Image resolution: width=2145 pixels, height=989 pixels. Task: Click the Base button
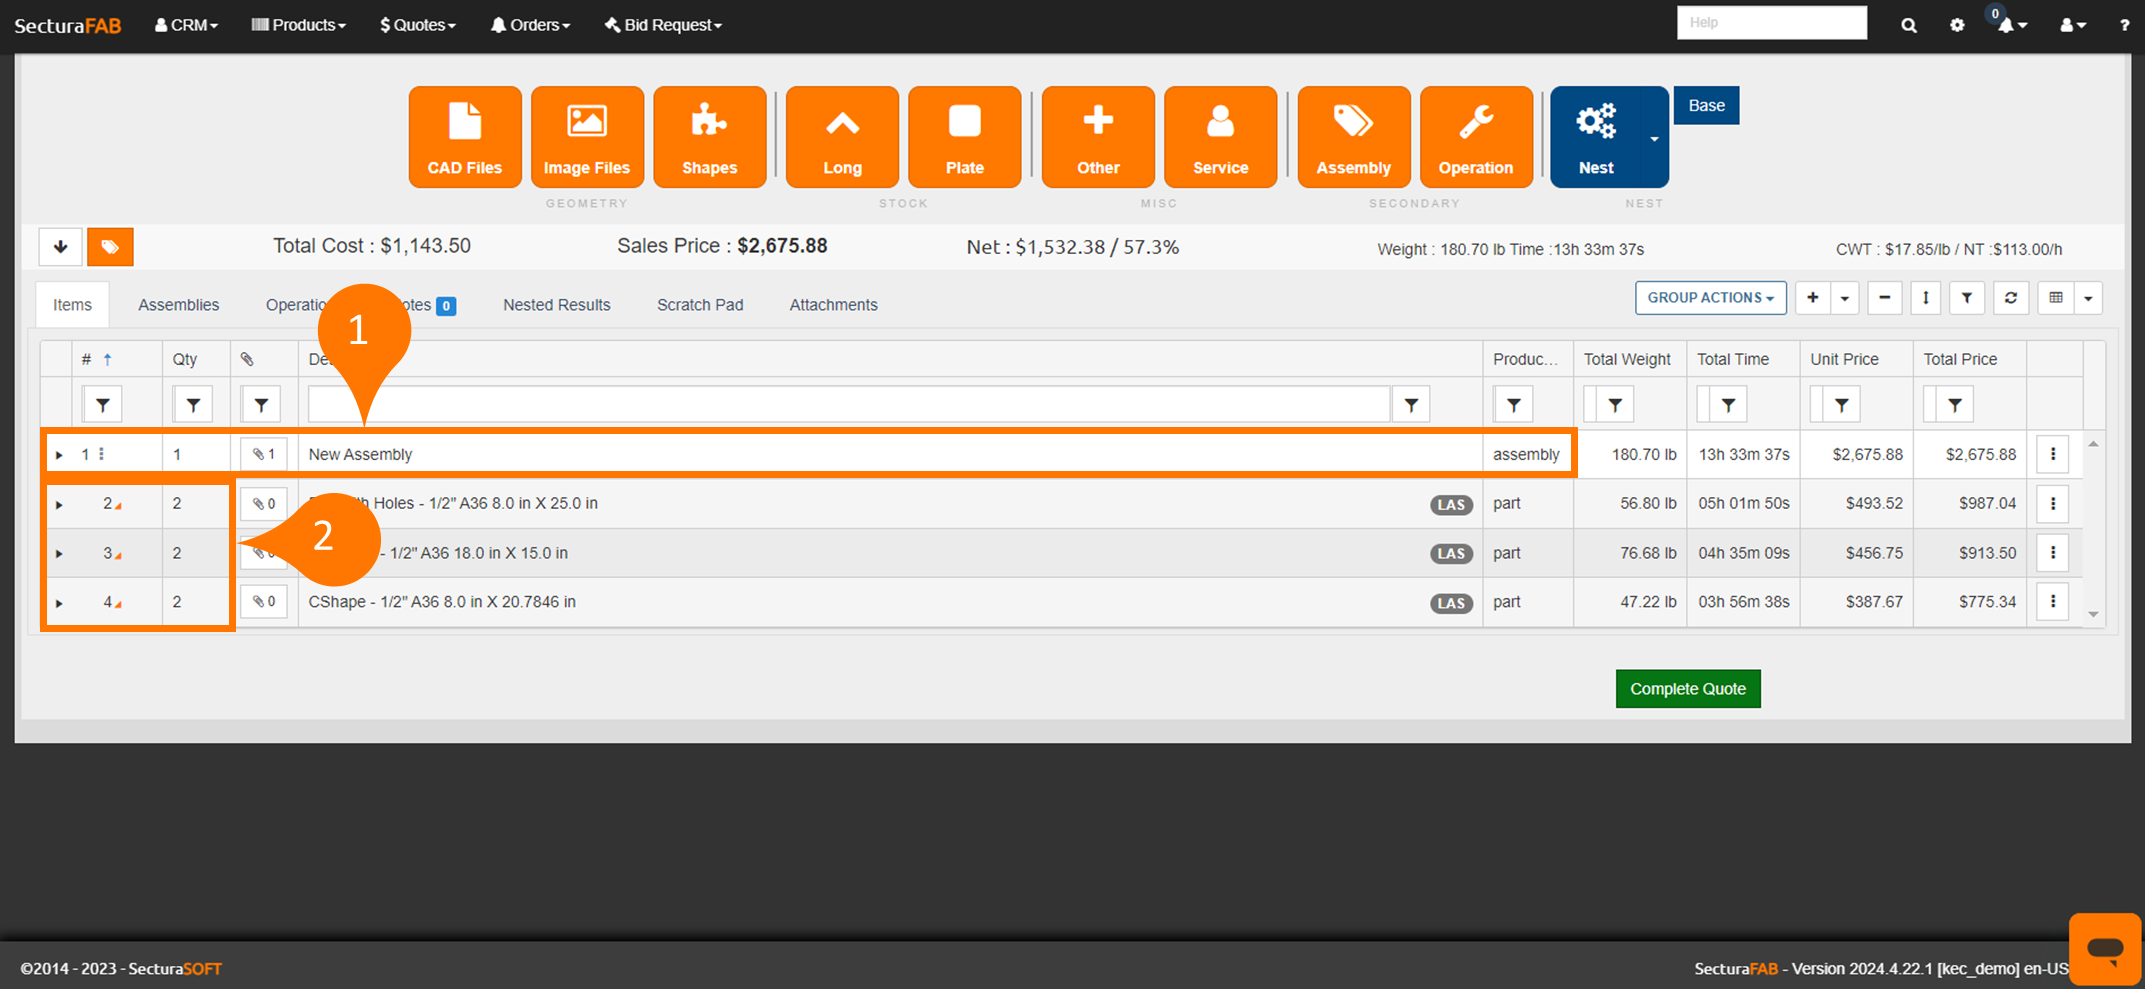click(x=1706, y=106)
